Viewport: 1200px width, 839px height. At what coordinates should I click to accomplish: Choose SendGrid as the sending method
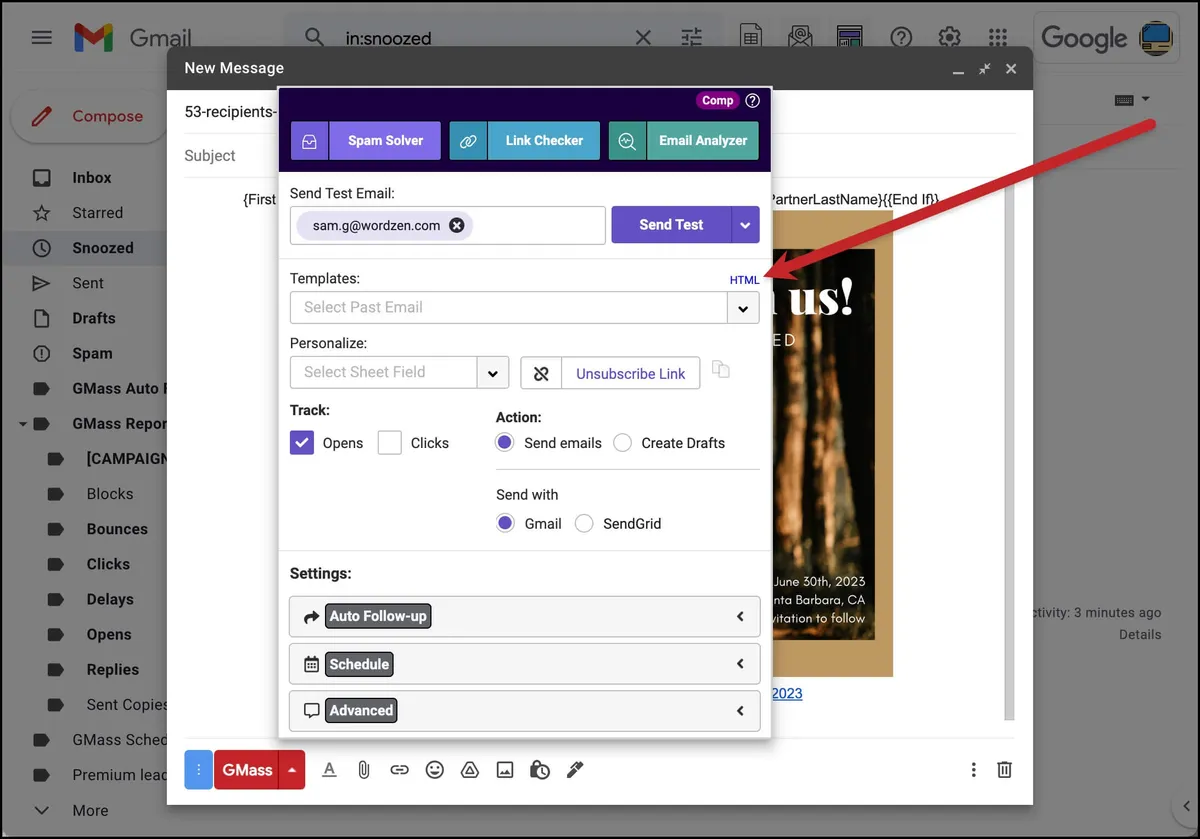(584, 523)
